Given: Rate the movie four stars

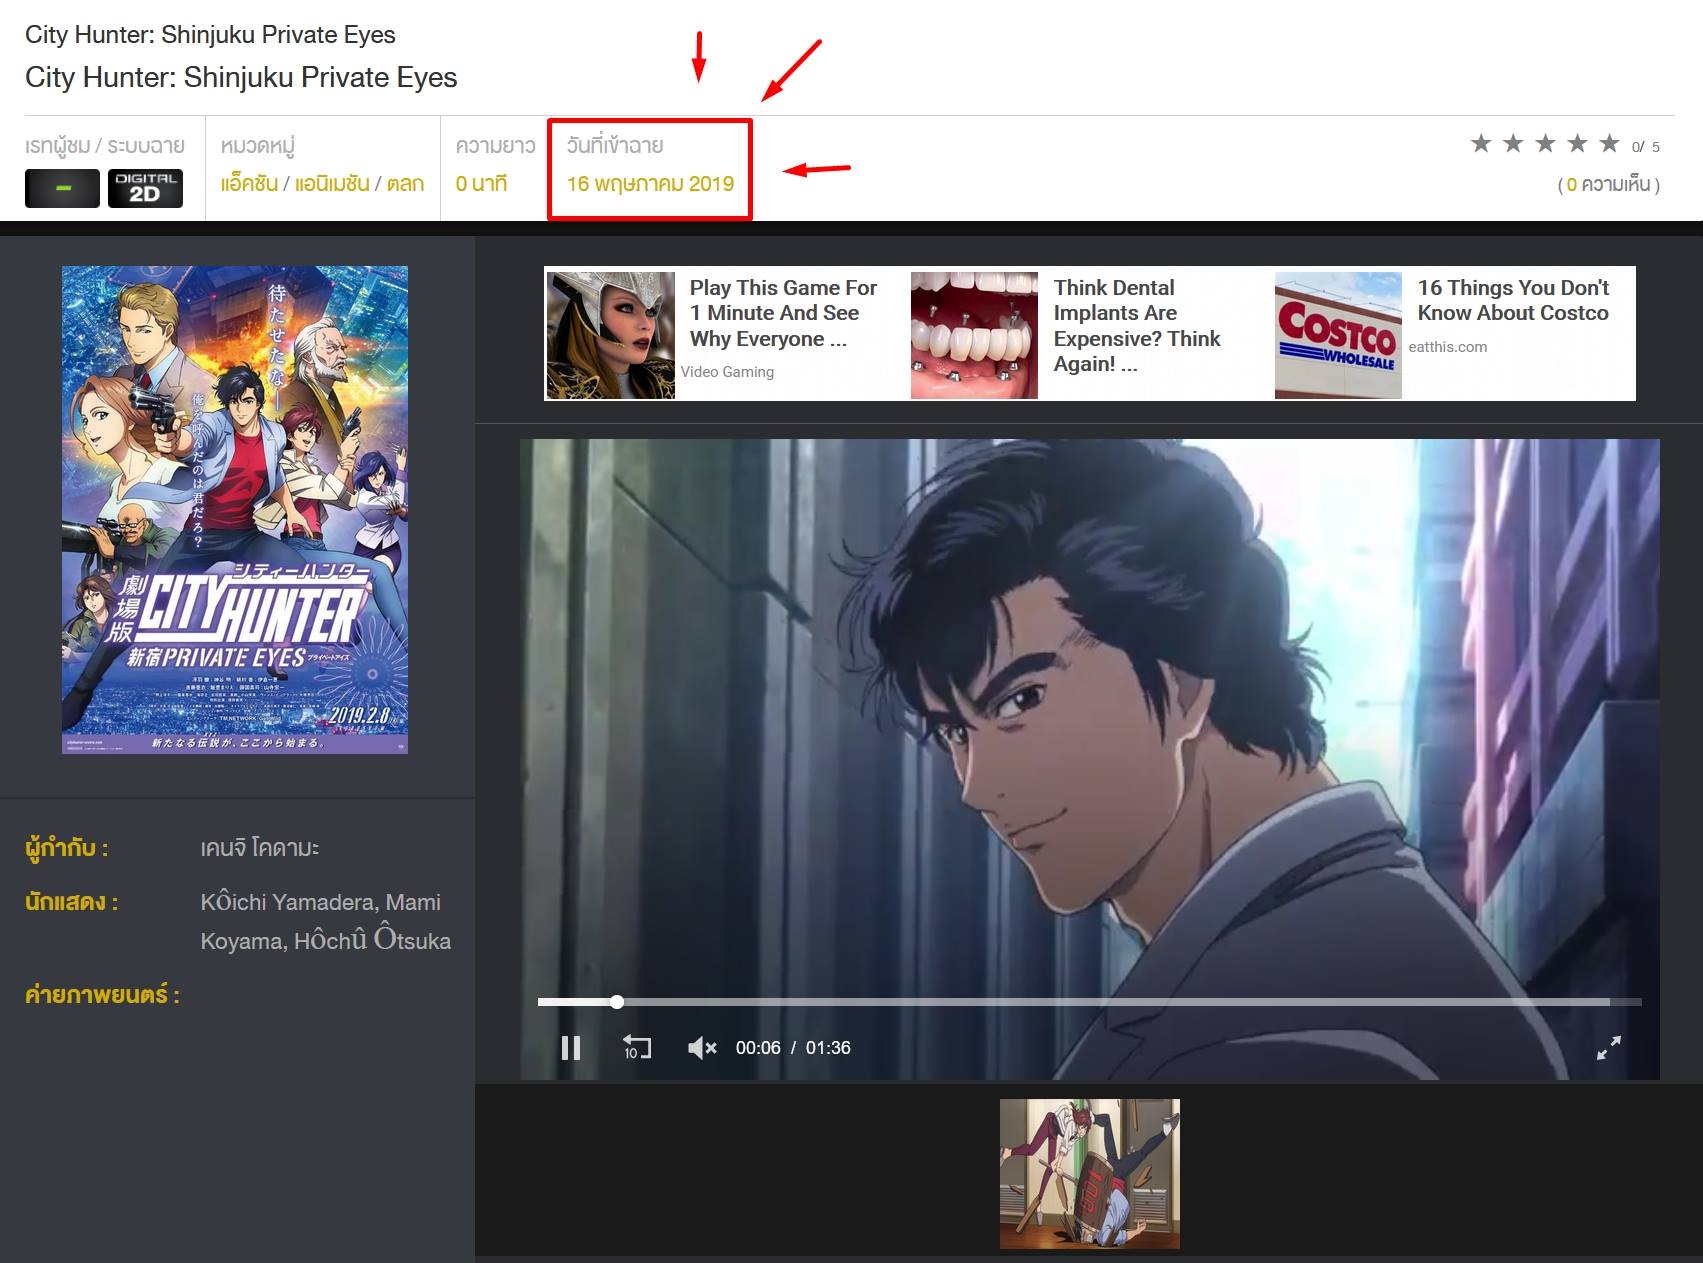Looking at the screenshot, I should click(x=1577, y=144).
